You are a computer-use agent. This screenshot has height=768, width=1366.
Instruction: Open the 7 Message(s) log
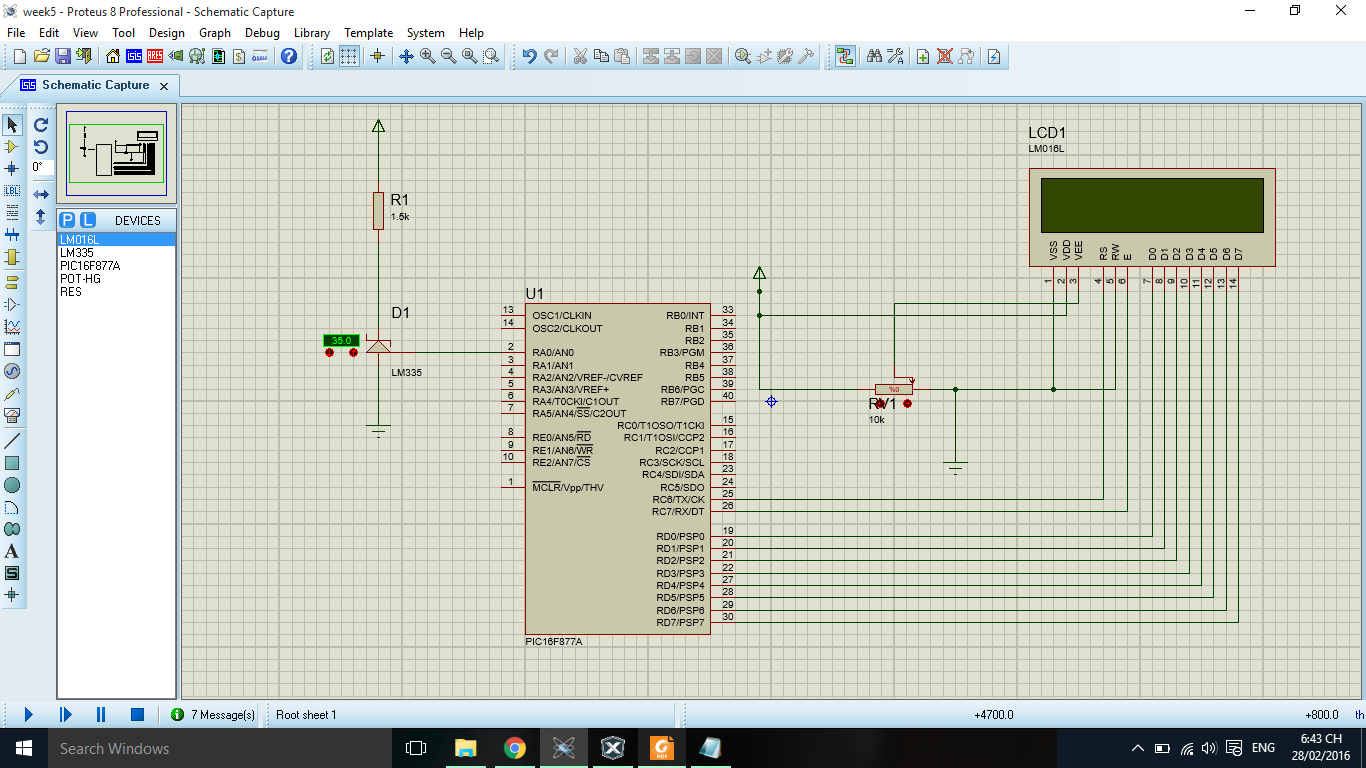(213, 715)
